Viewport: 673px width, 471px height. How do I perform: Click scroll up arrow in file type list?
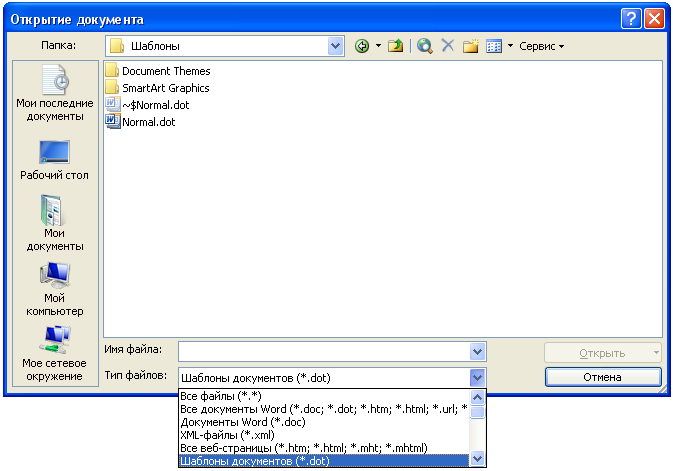pos(477,397)
